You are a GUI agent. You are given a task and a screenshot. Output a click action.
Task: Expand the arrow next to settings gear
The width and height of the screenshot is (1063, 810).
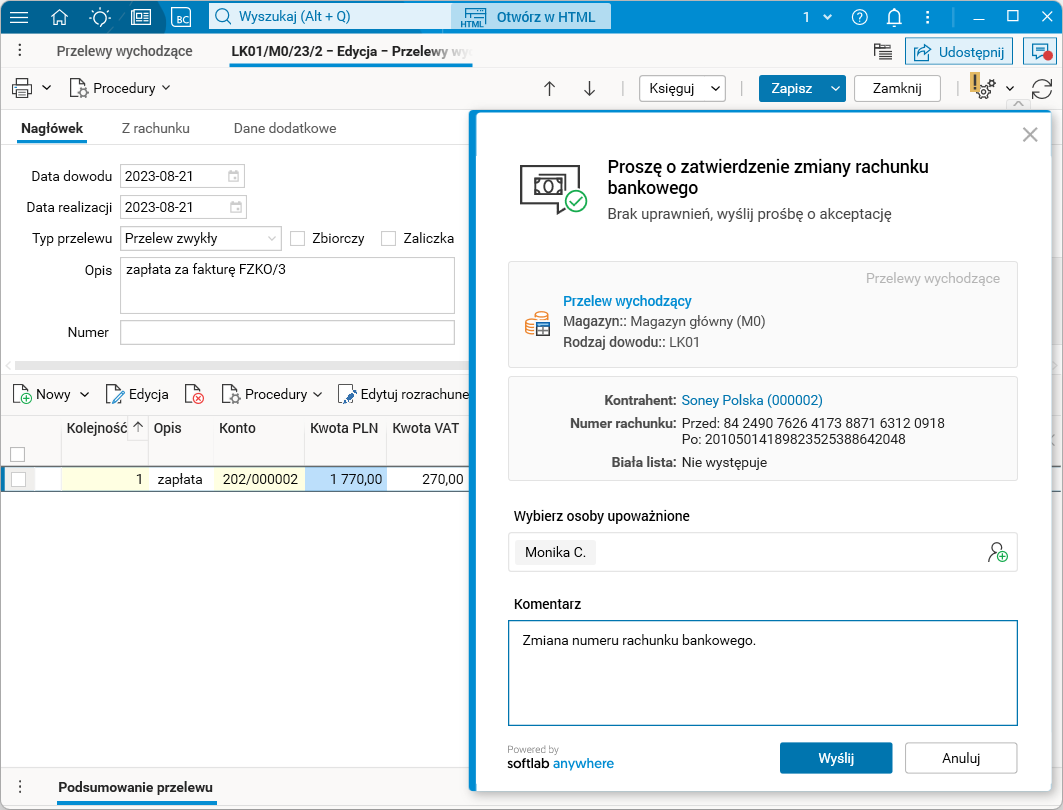pos(1010,88)
